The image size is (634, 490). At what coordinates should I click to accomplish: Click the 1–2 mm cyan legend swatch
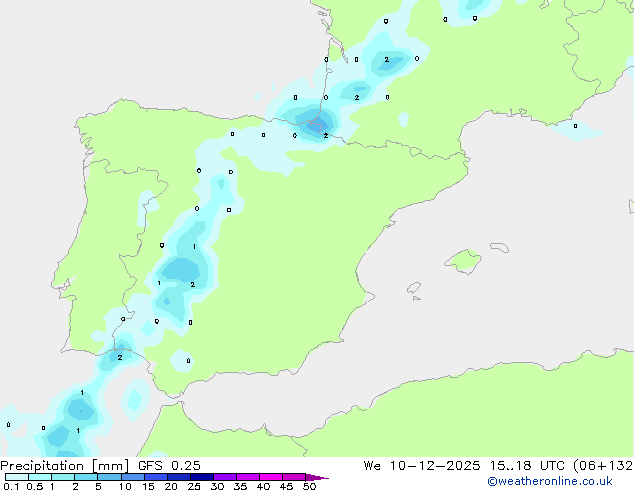click(63, 477)
